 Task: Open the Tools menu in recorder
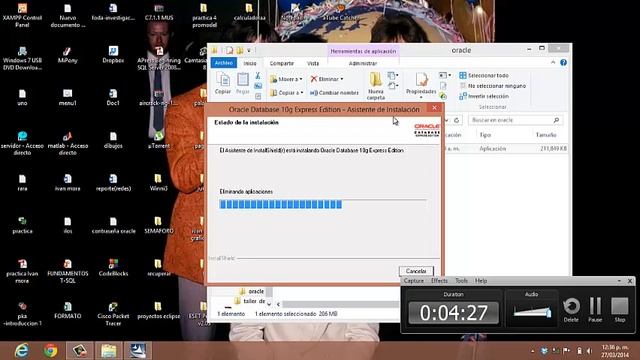(x=461, y=281)
